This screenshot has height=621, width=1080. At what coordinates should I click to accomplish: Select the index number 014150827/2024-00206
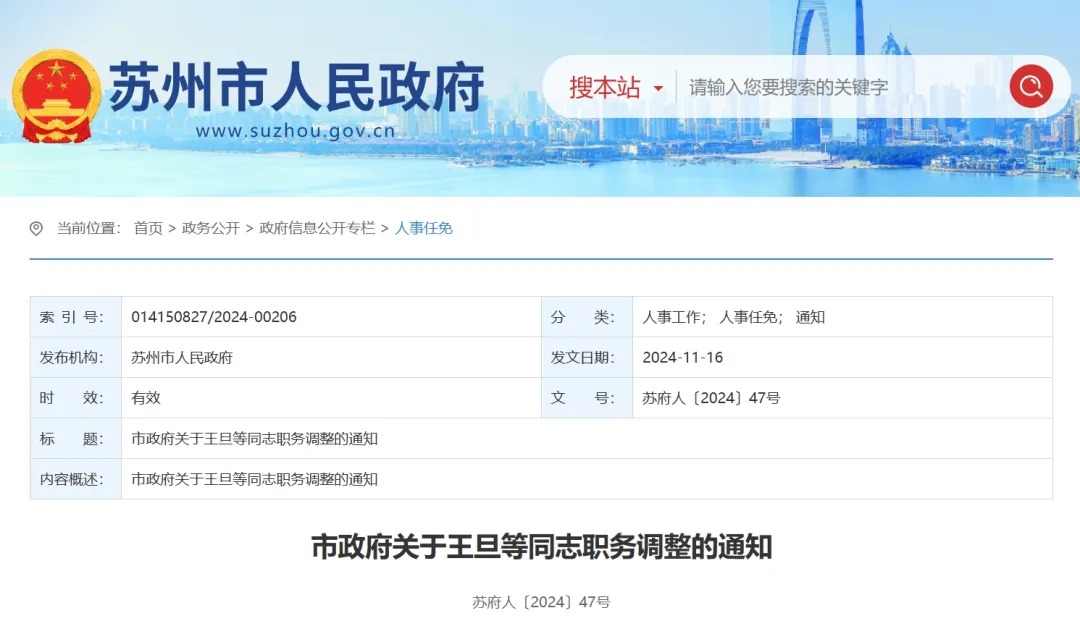(x=213, y=317)
